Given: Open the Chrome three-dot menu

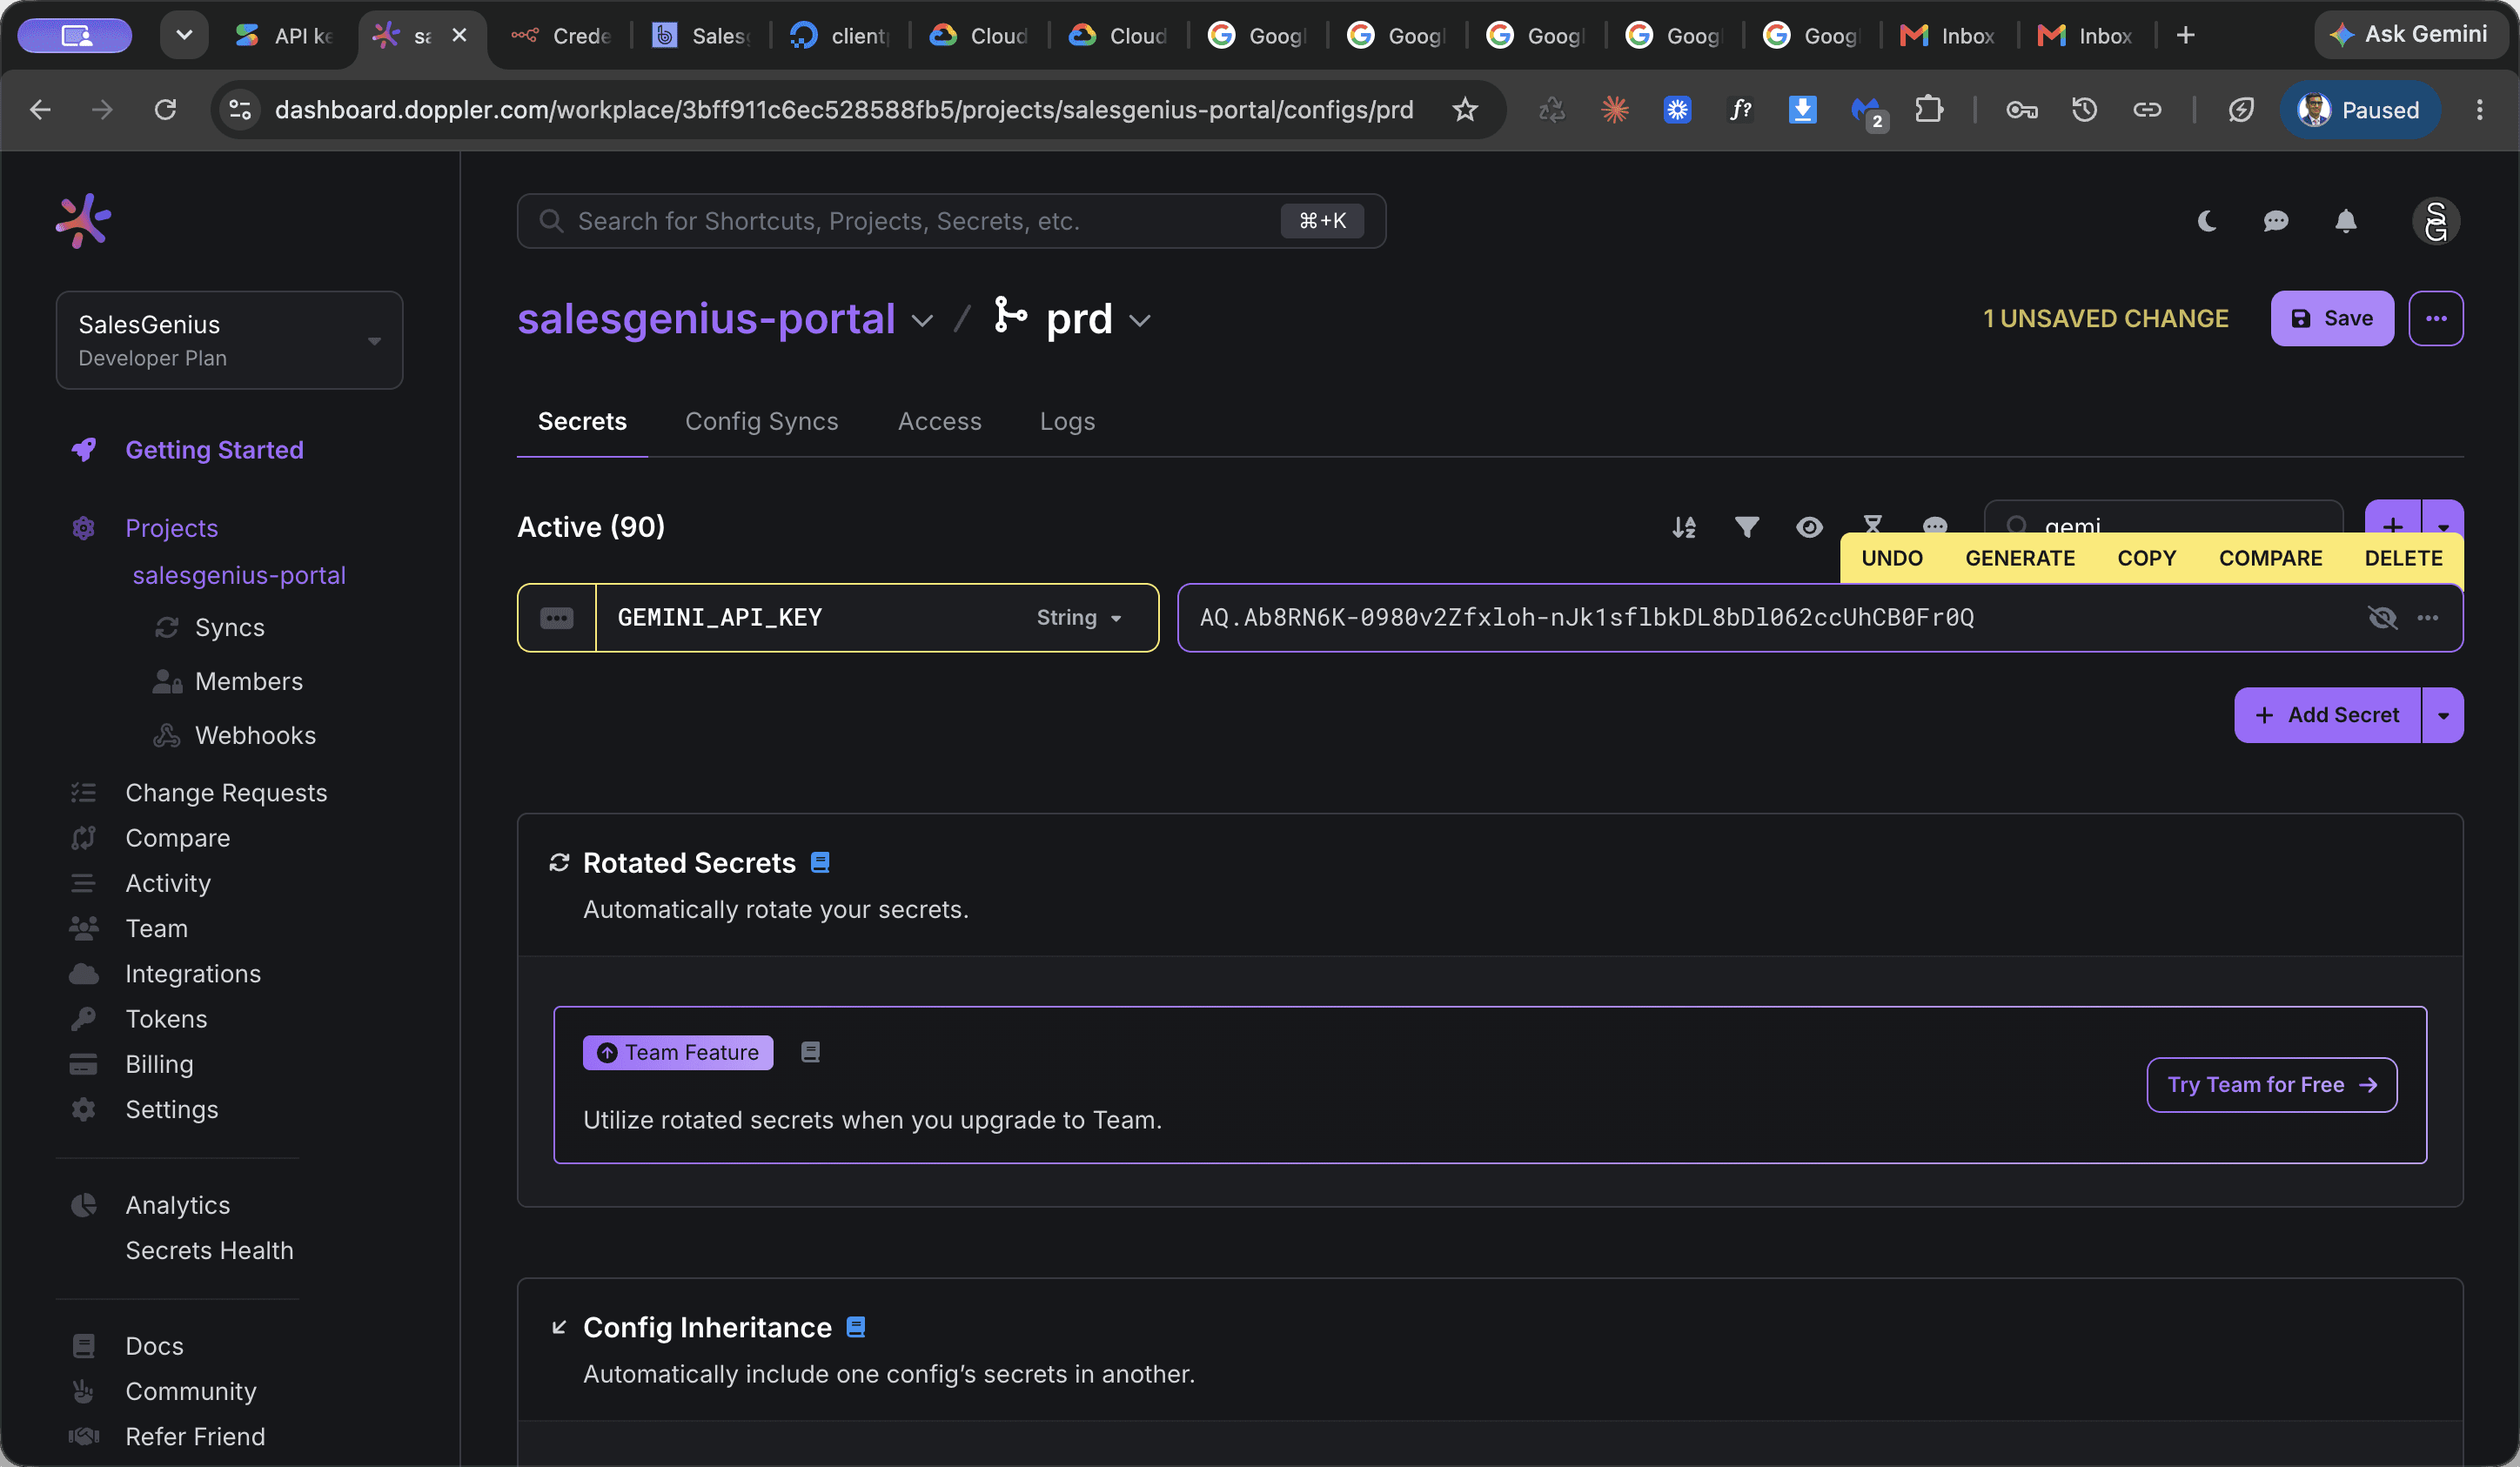Looking at the screenshot, I should 2479,109.
